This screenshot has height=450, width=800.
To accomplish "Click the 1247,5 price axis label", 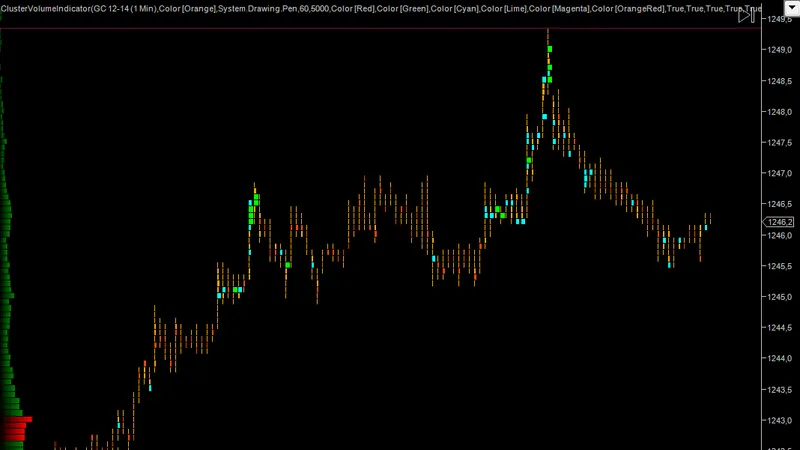I will point(780,143).
